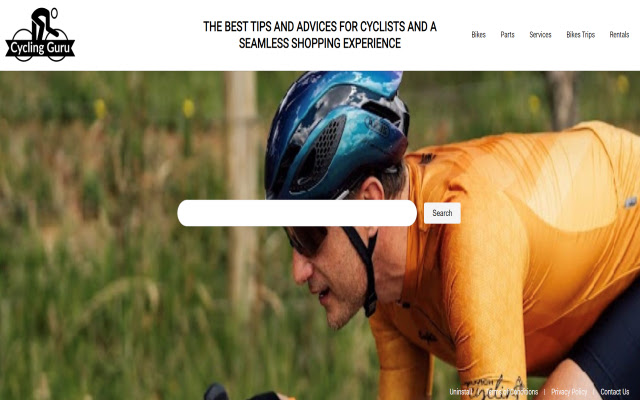Screen dimensions: 640x400
Task: Click the Cycling Guru logo
Action: tap(40, 35)
